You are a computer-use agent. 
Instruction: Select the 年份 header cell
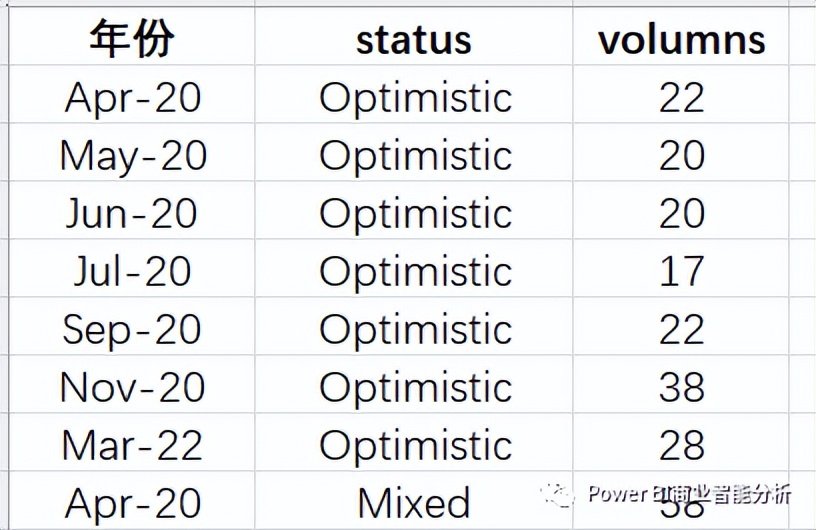click(132, 36)
